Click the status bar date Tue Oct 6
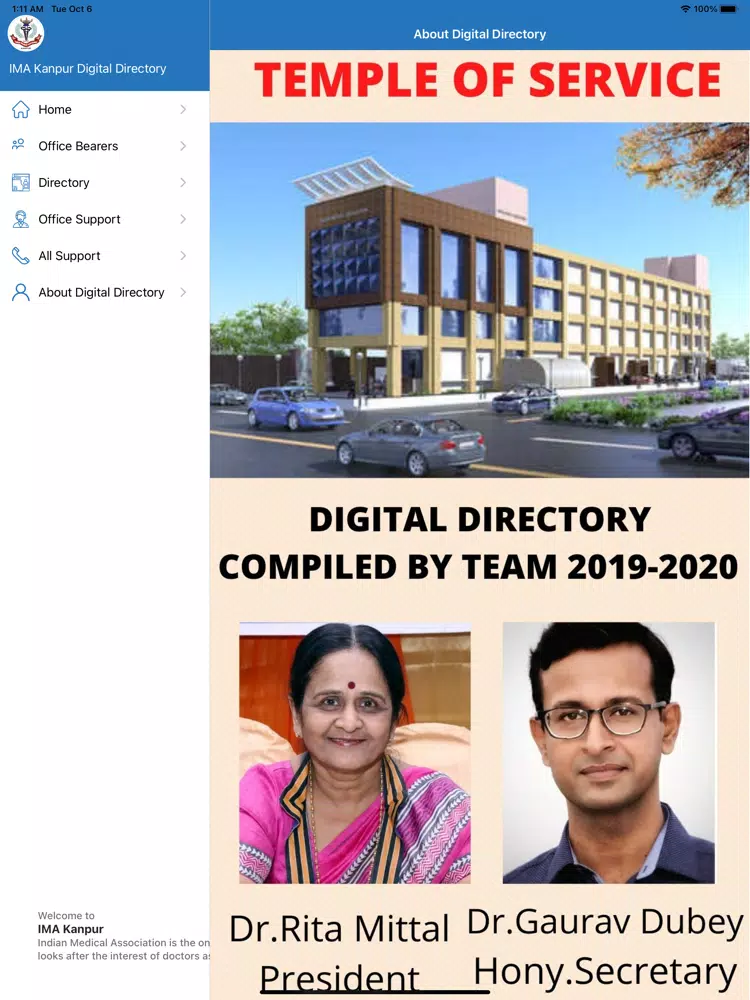The width and height of the screenshot is (750, 1000). (71, 9)
